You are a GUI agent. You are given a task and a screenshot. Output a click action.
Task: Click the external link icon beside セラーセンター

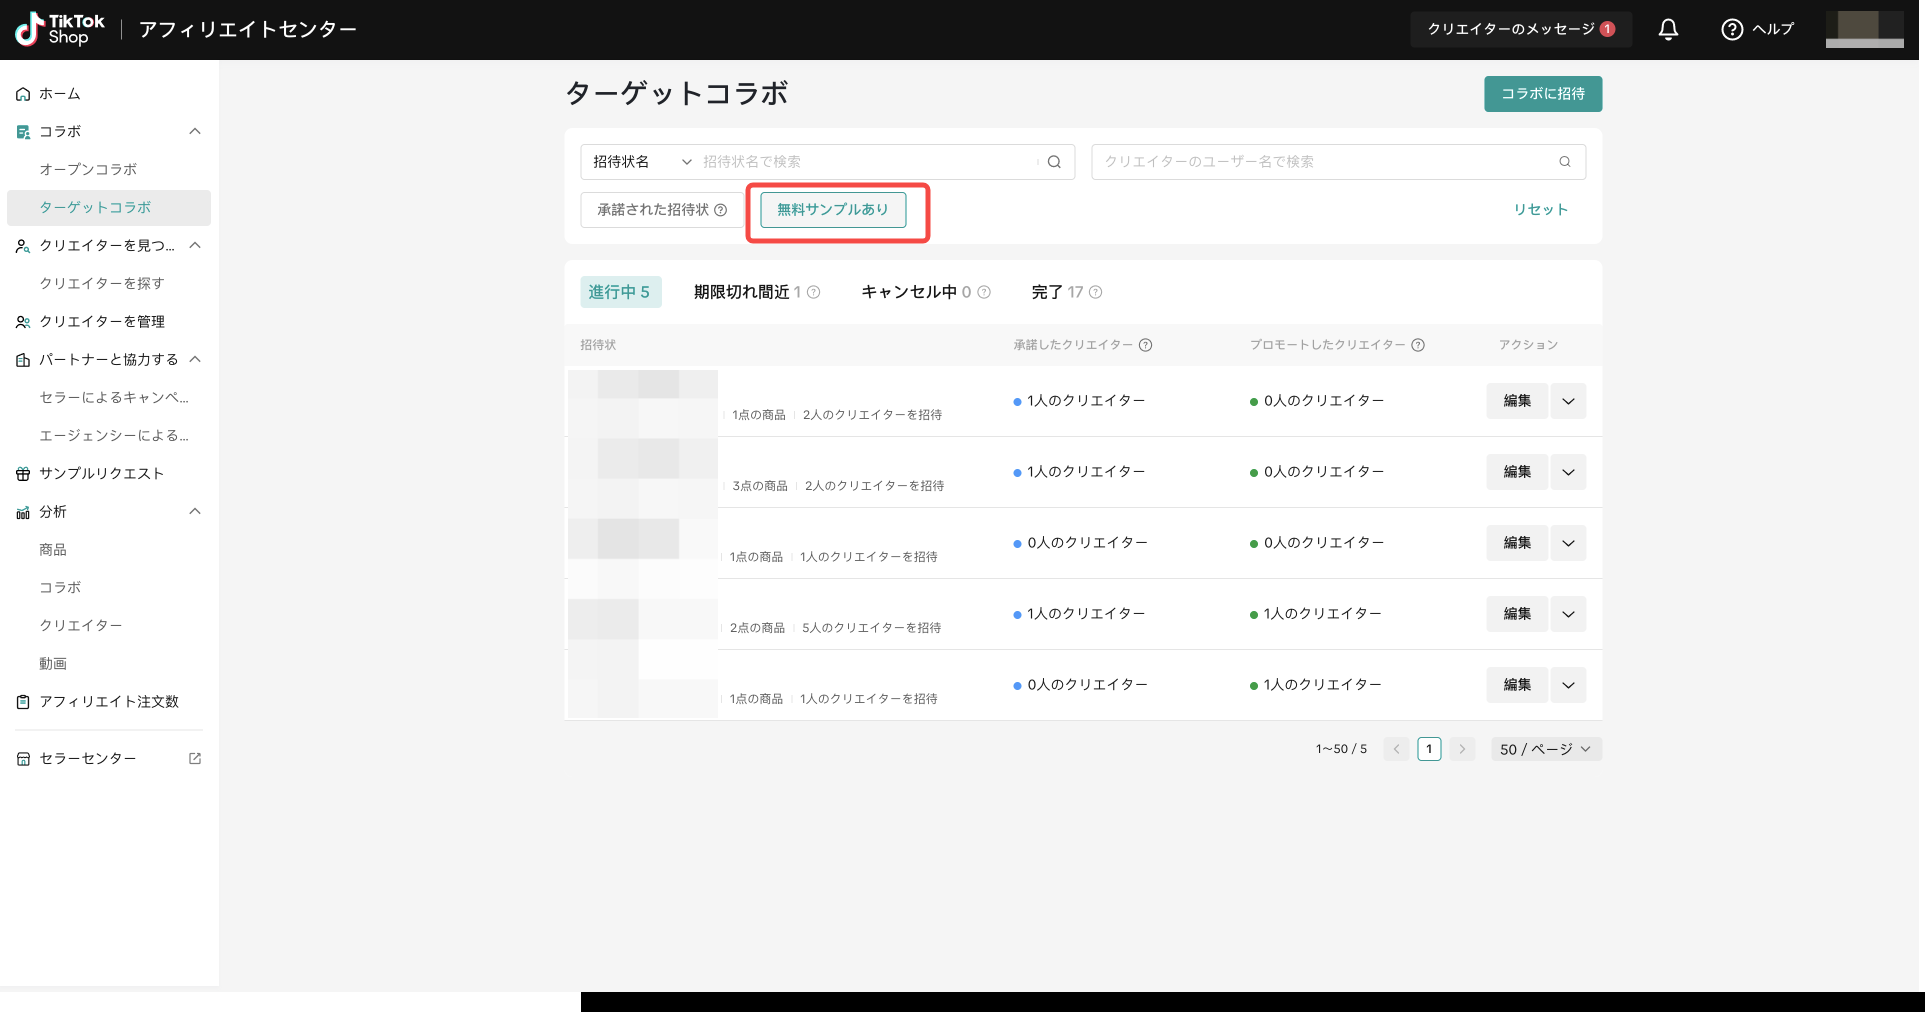(195, 759)
